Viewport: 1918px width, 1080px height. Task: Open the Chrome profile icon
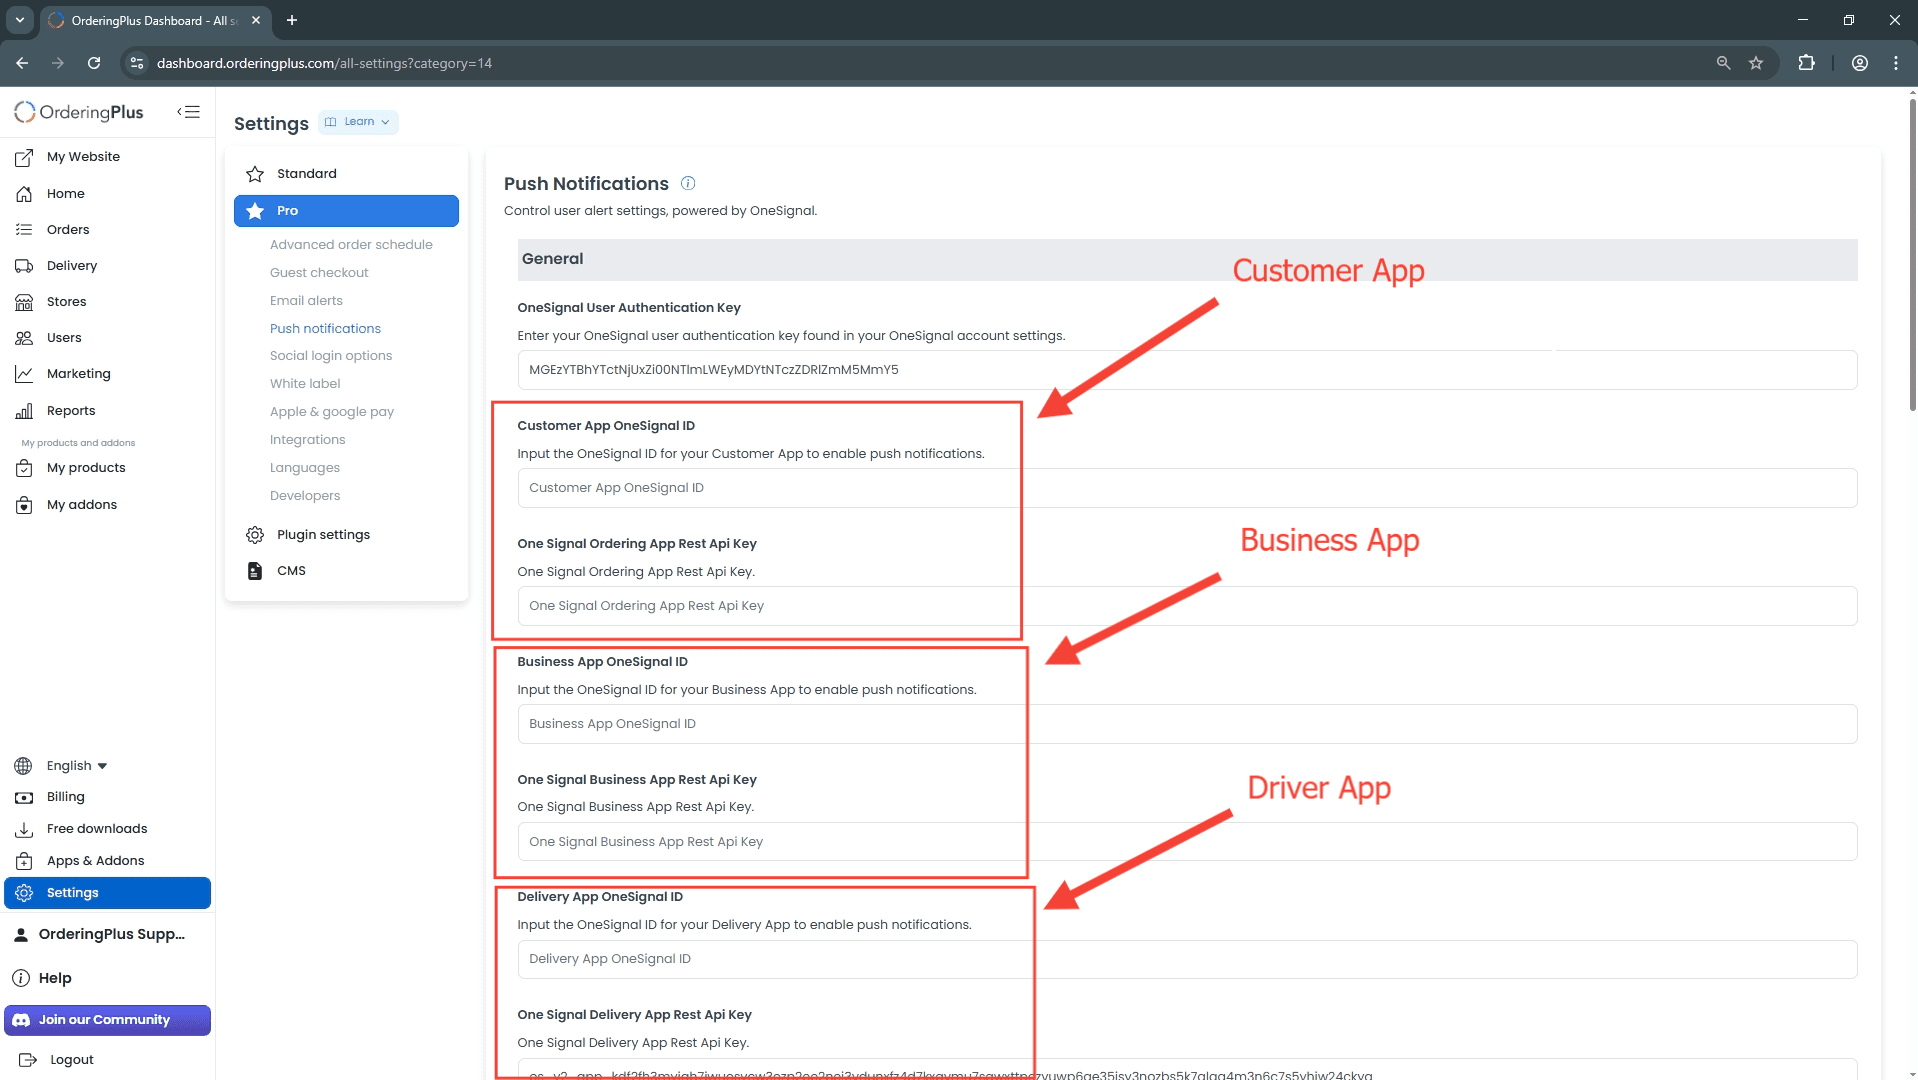tap(1859, 63)
